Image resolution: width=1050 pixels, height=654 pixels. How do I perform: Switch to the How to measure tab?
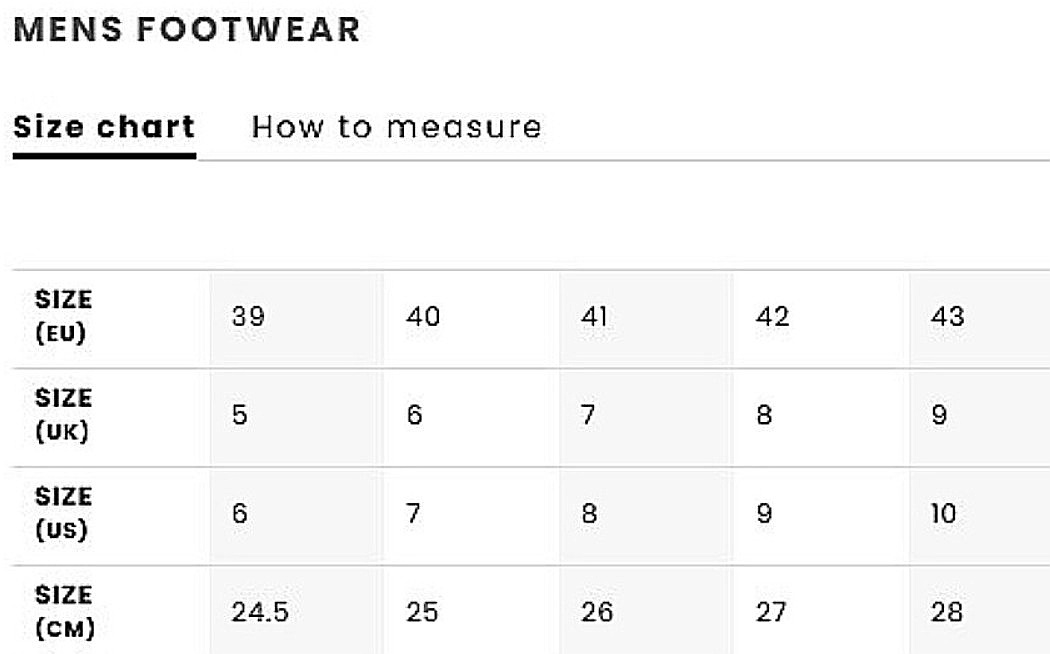coord(396,127)
